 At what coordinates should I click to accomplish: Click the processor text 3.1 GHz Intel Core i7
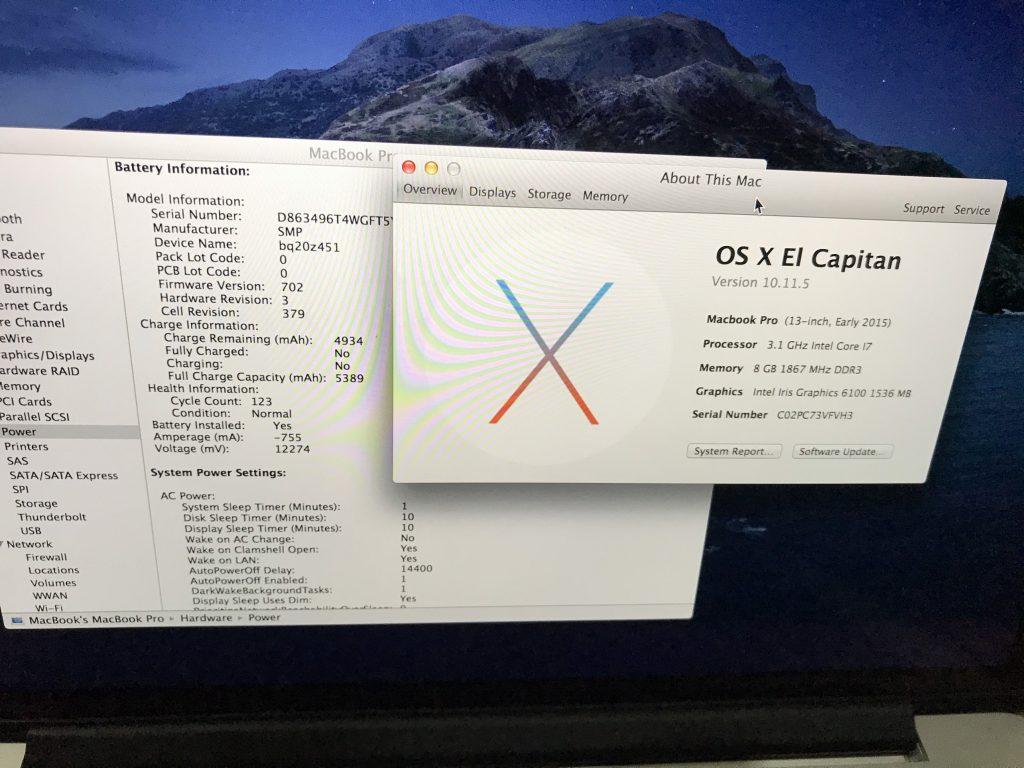[819, 346]
